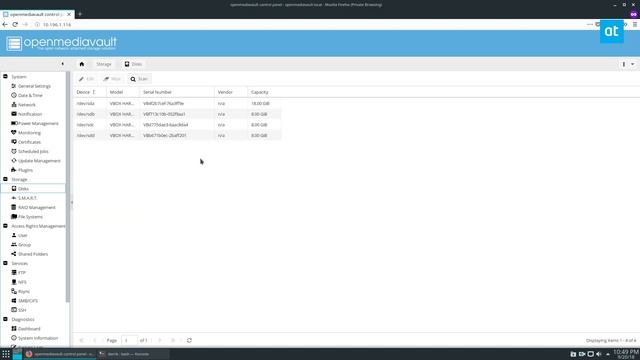Open Dashboard diagnostics page

click(29, 329)
